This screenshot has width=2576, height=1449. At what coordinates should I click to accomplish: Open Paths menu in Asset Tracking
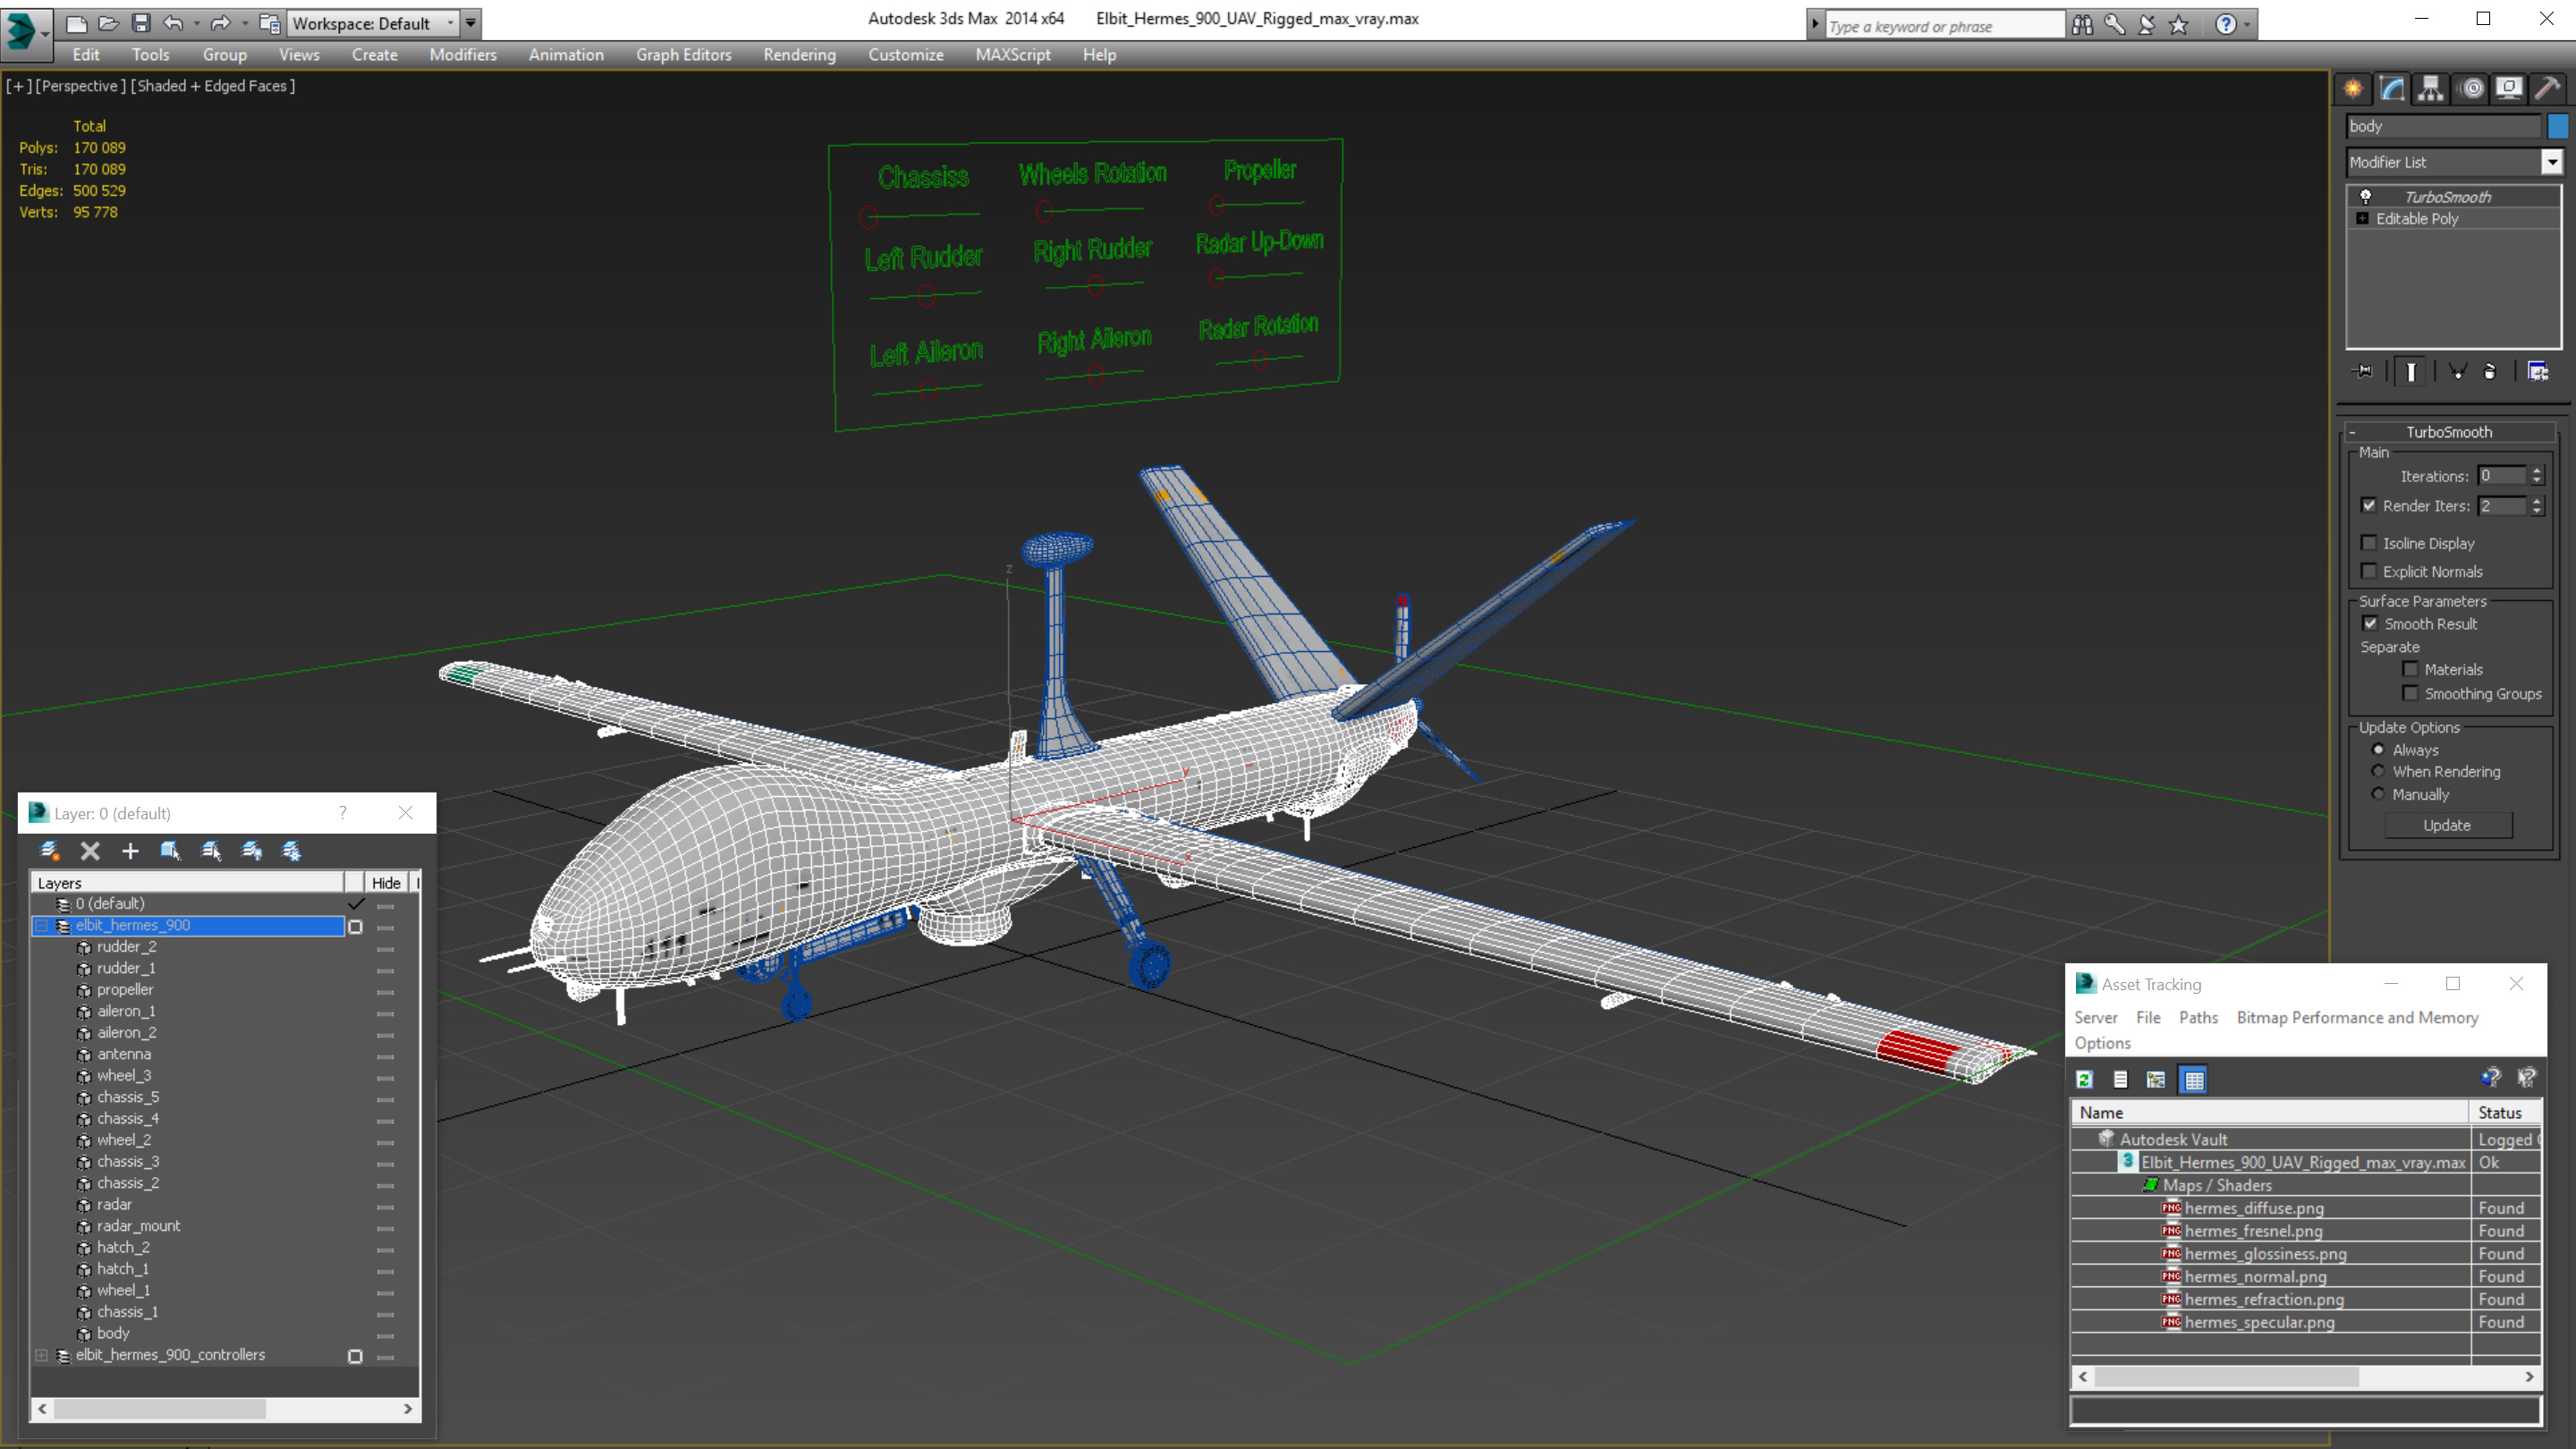(2198, 1017)
